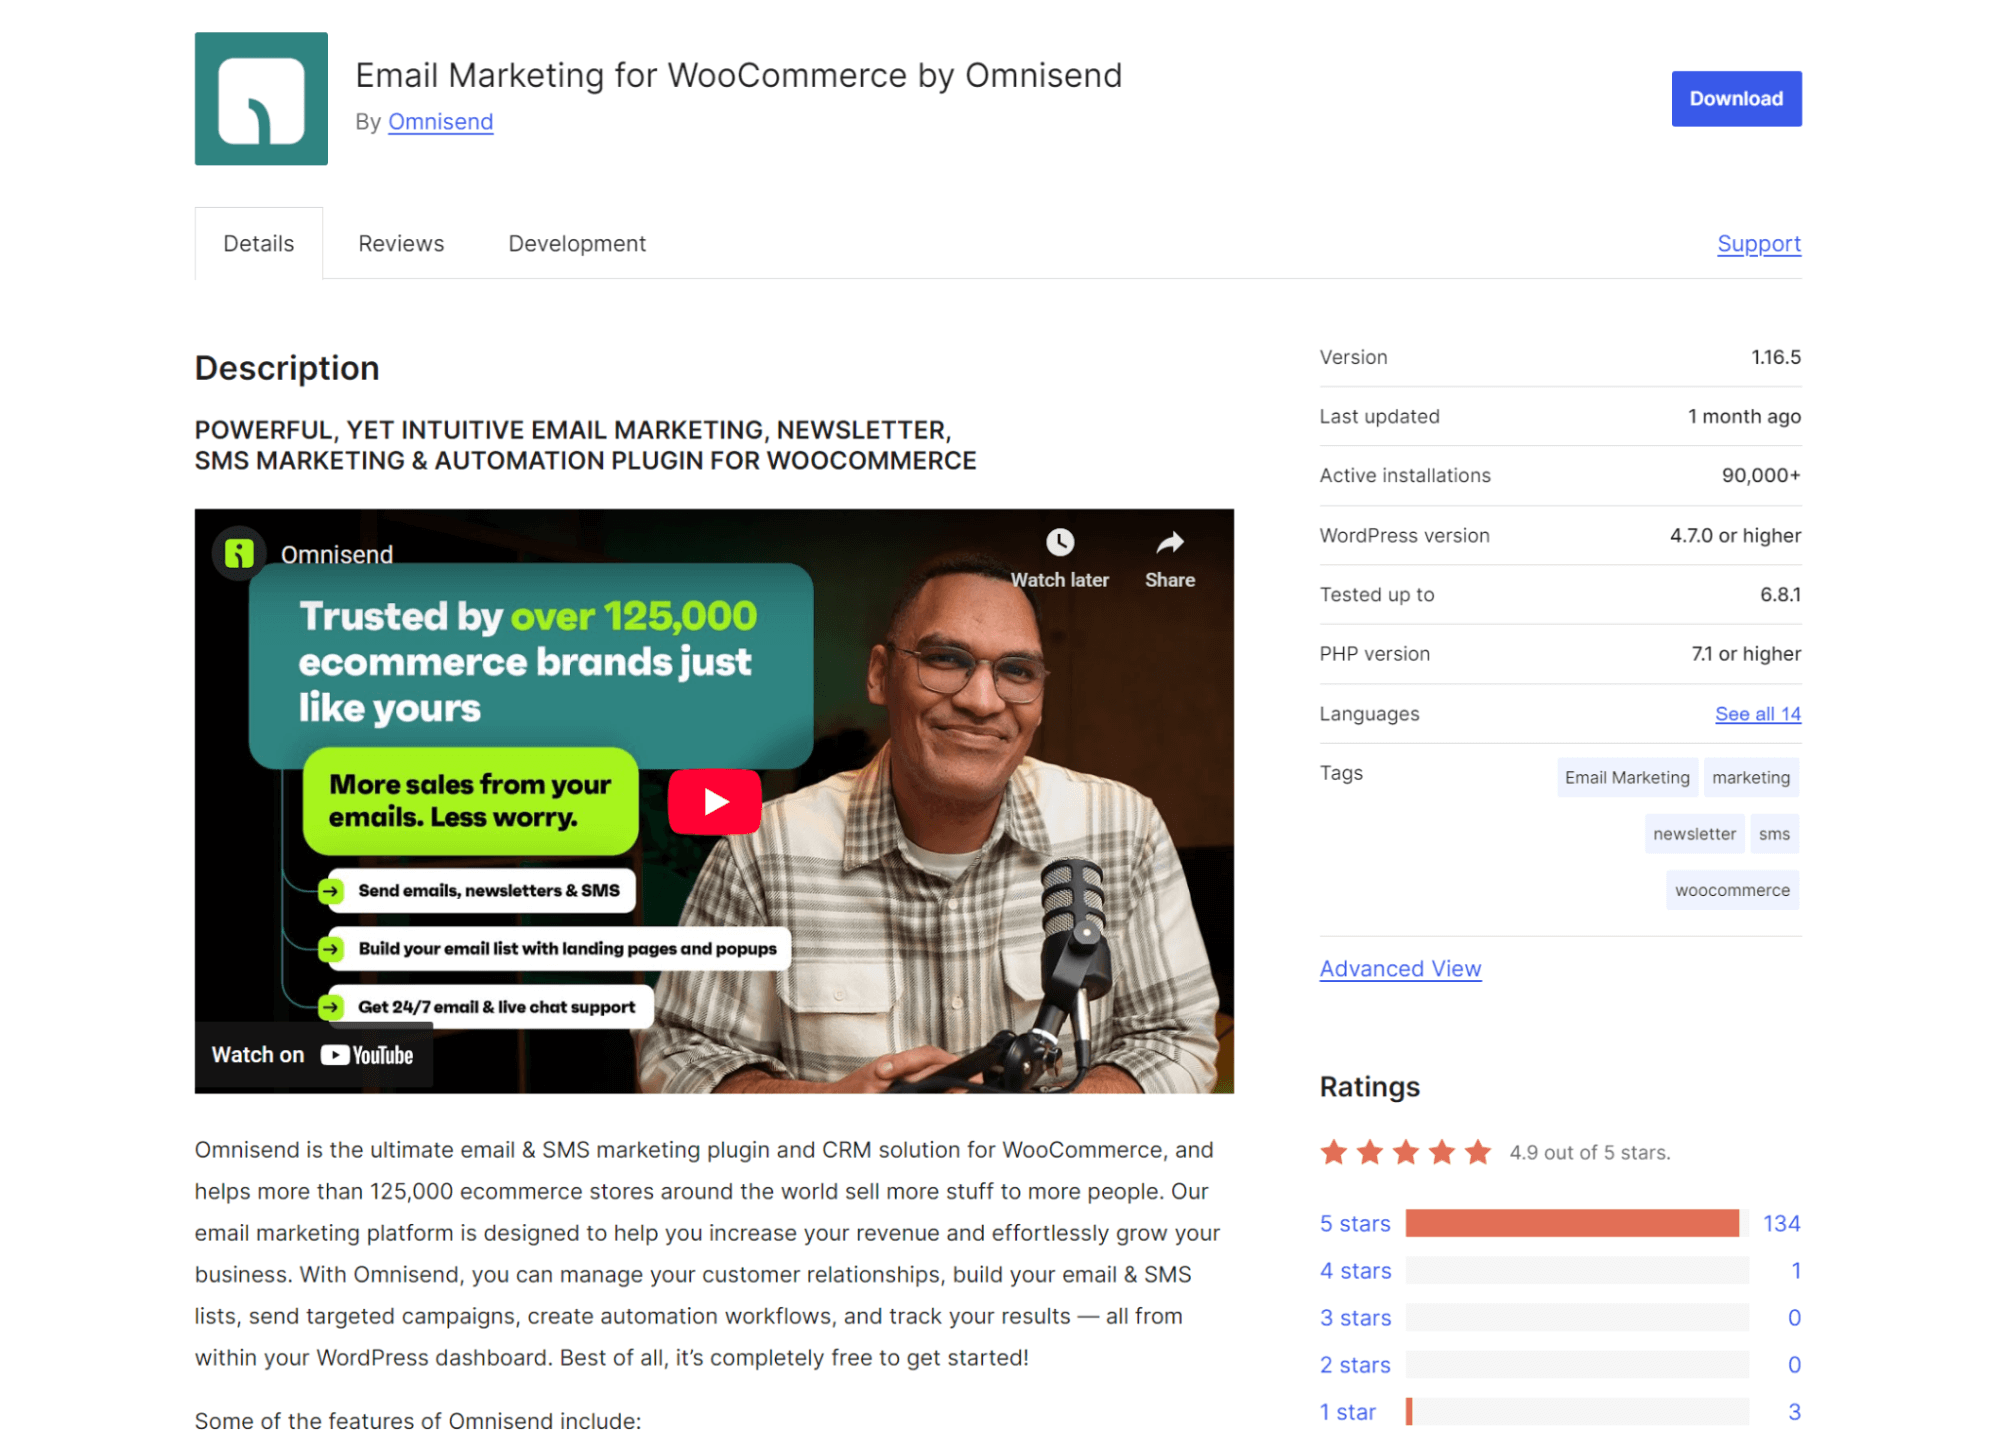
Task: Click the 4.9 out of 5 stars text
Action: point(1589,1152)
